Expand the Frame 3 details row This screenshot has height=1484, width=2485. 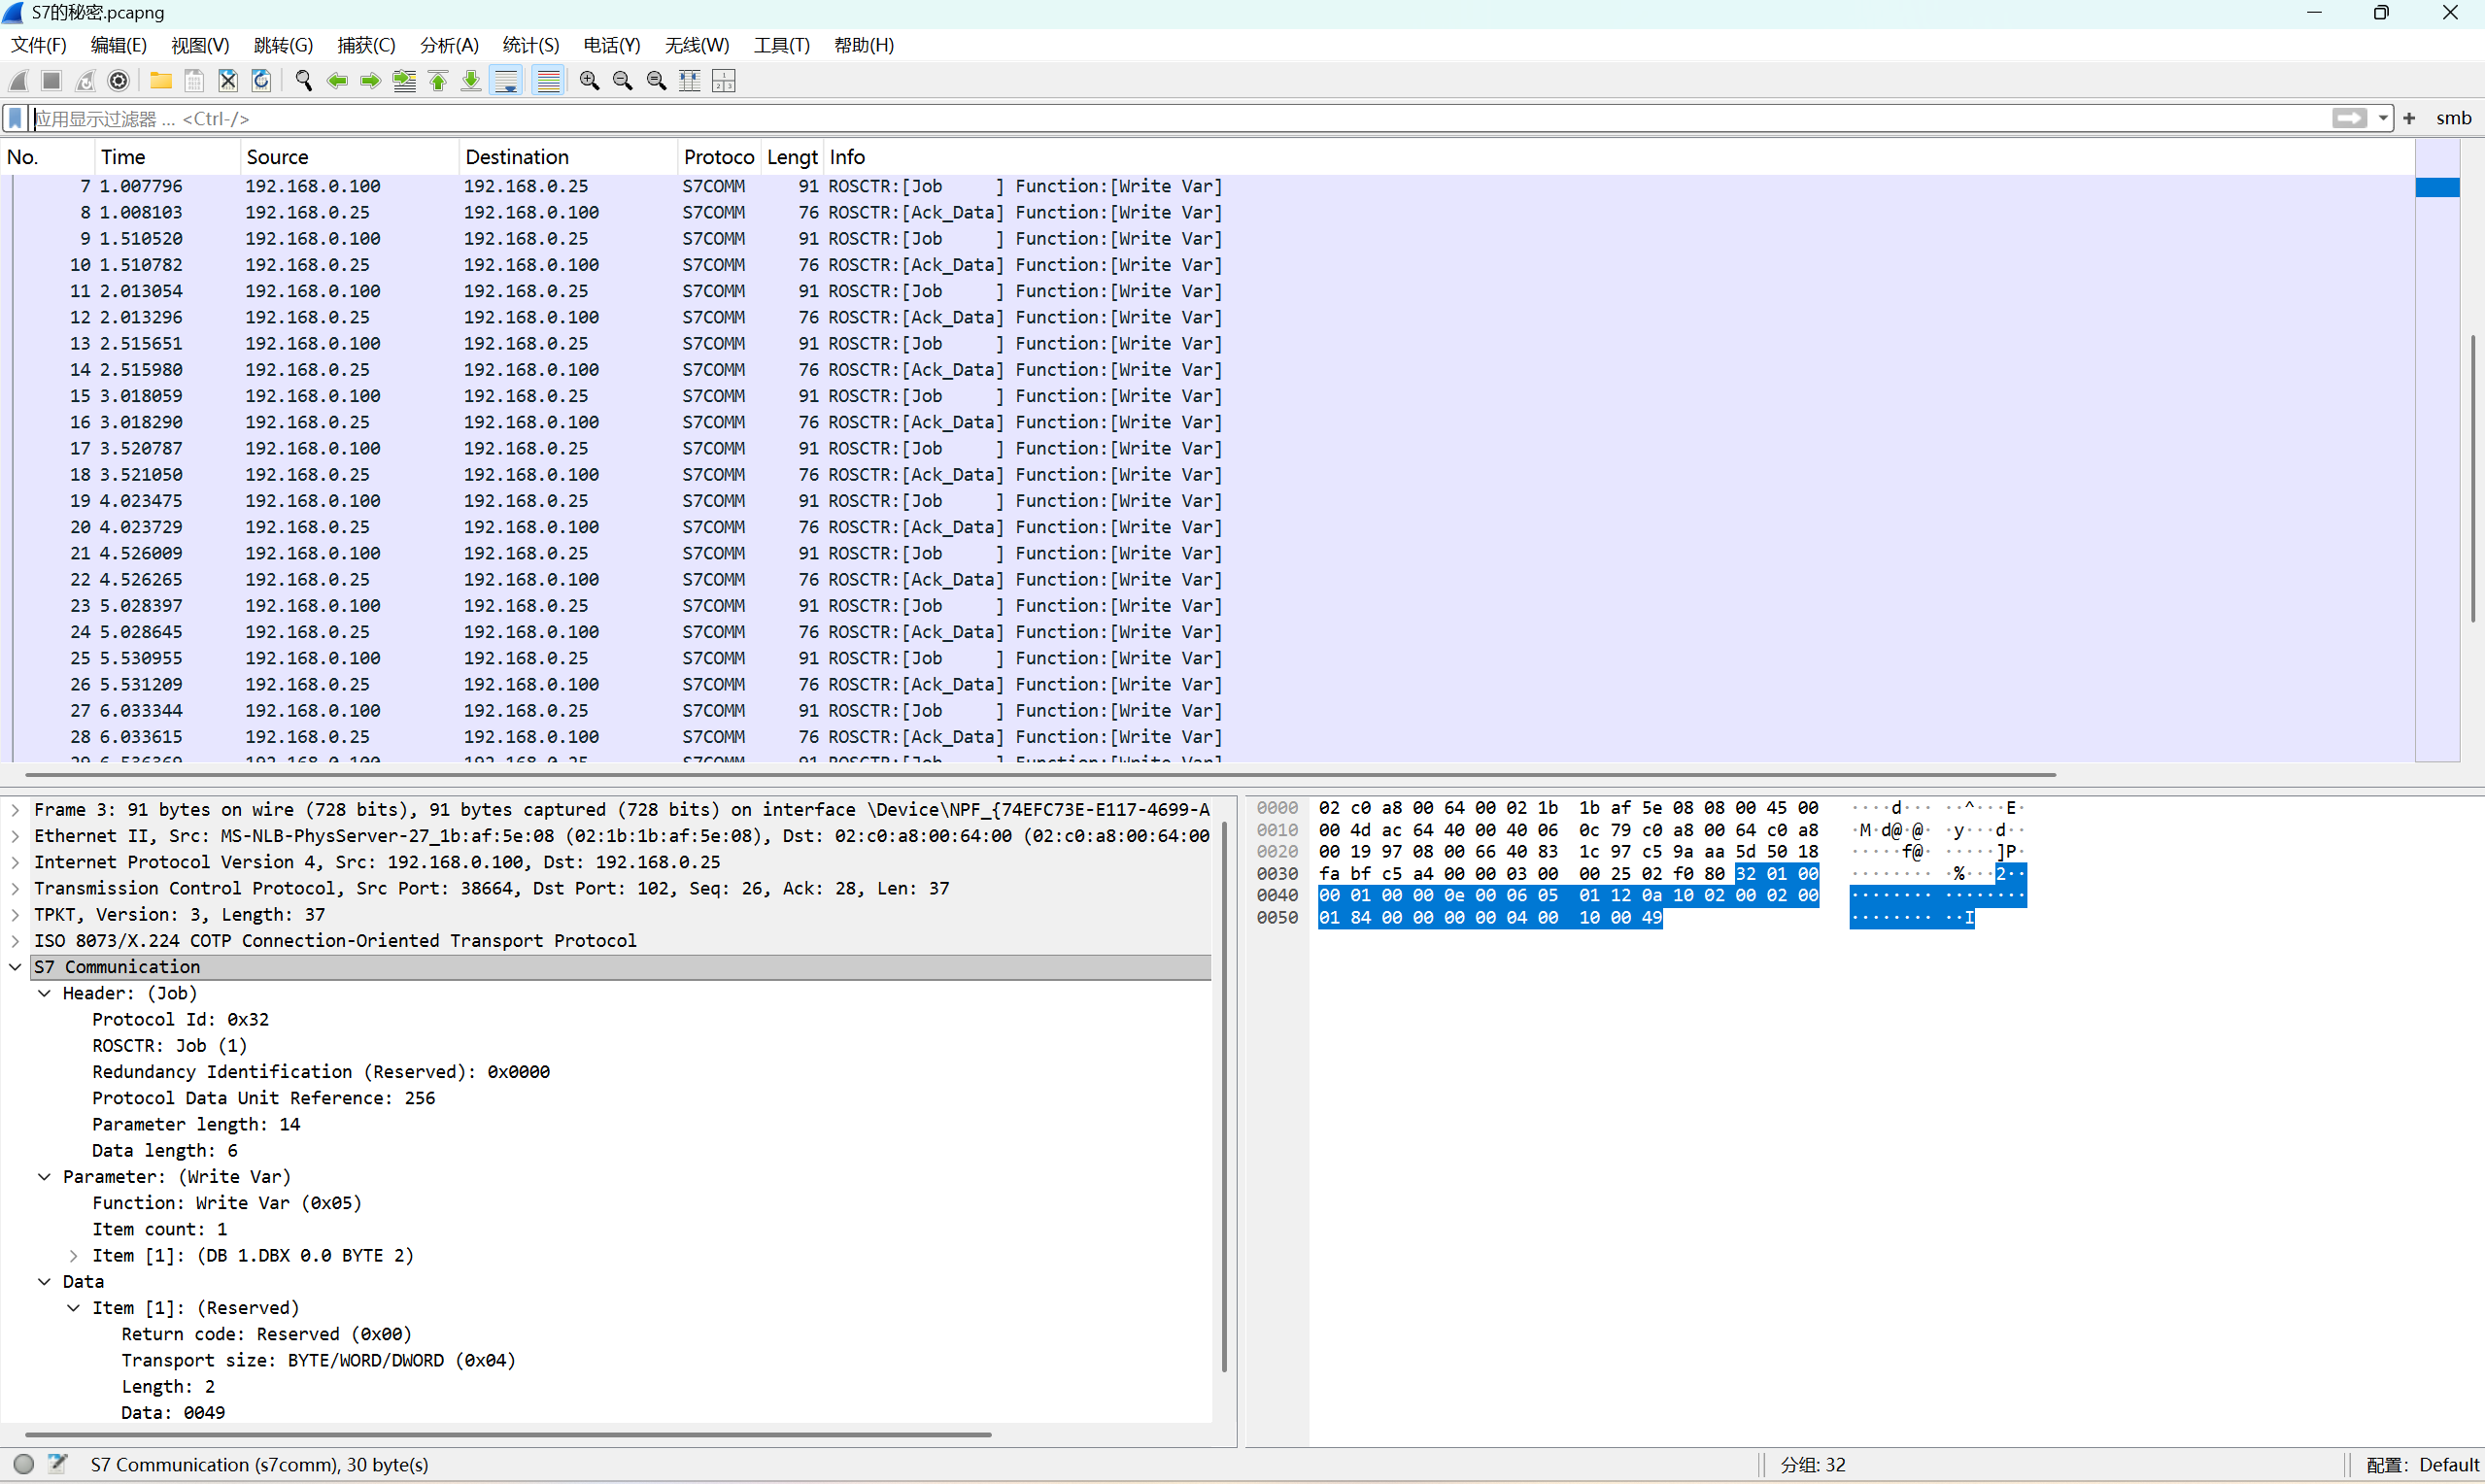15,810
